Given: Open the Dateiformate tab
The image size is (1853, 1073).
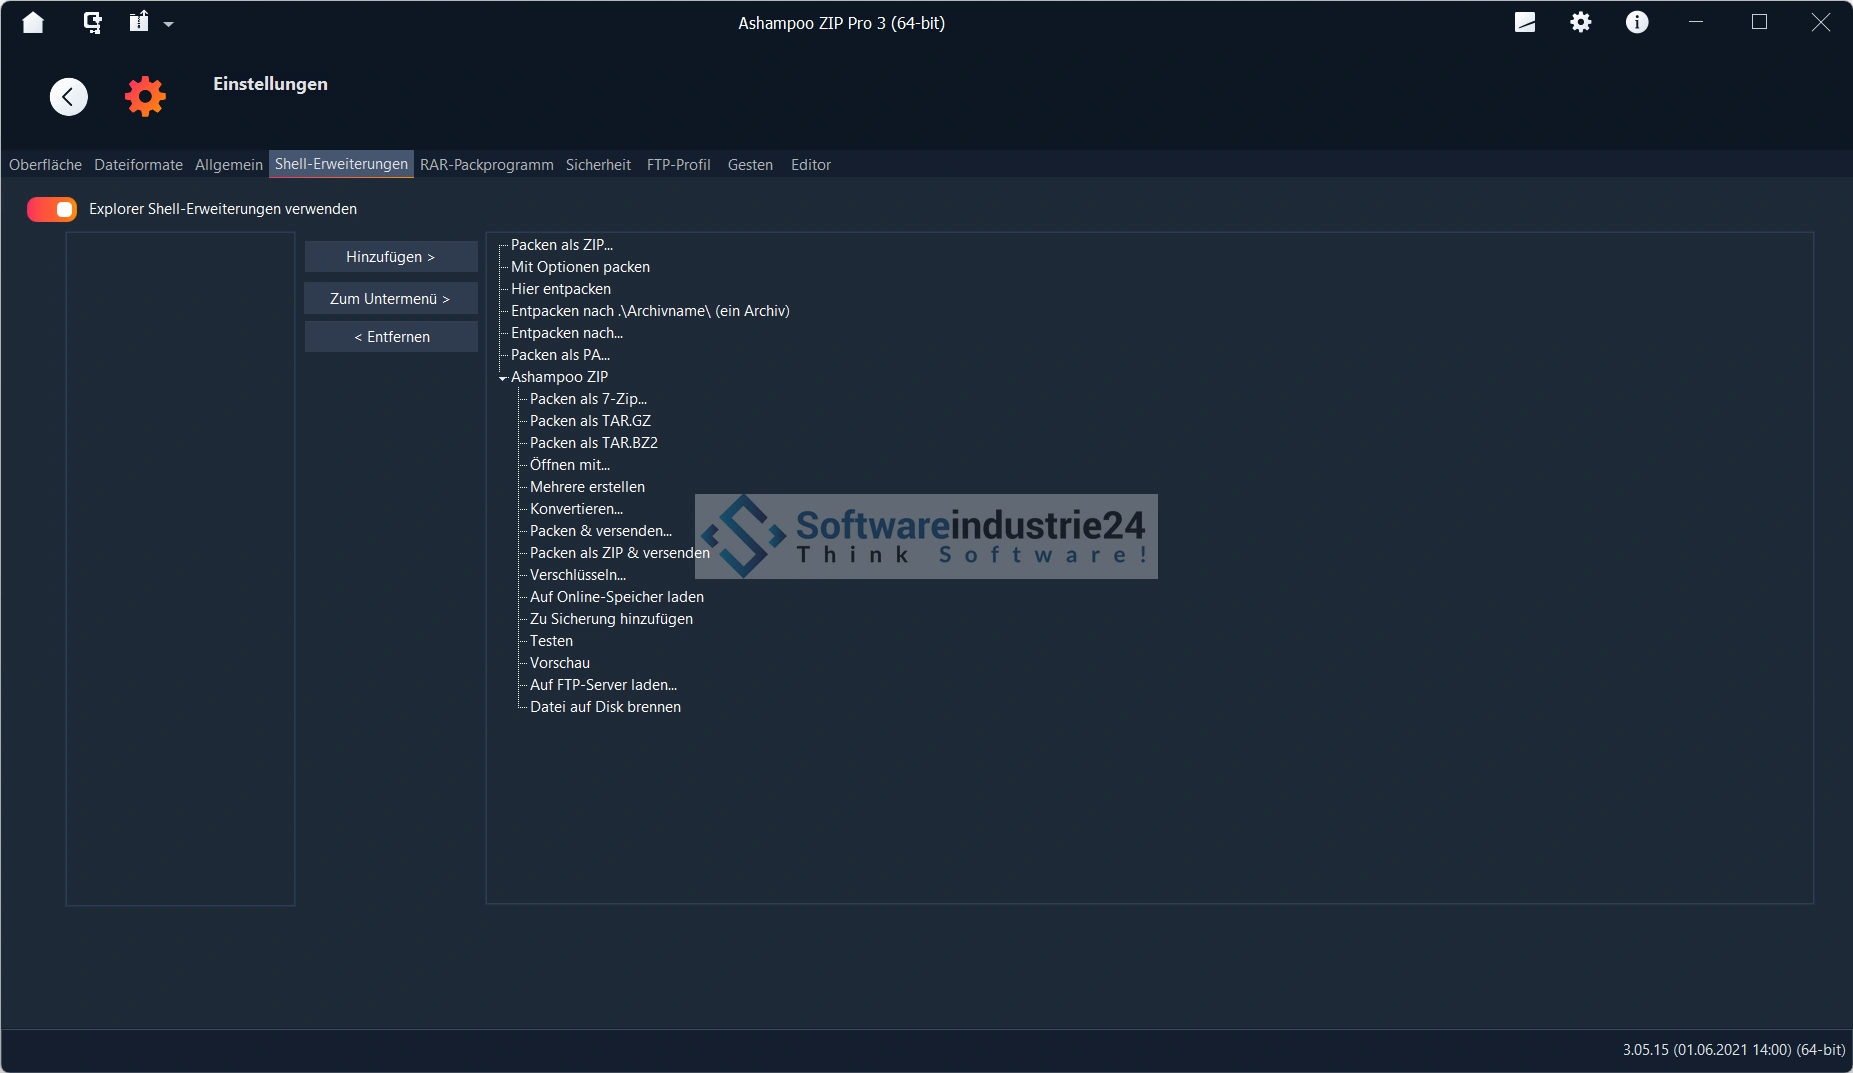Looking at the screenshot, I should 138,165.
